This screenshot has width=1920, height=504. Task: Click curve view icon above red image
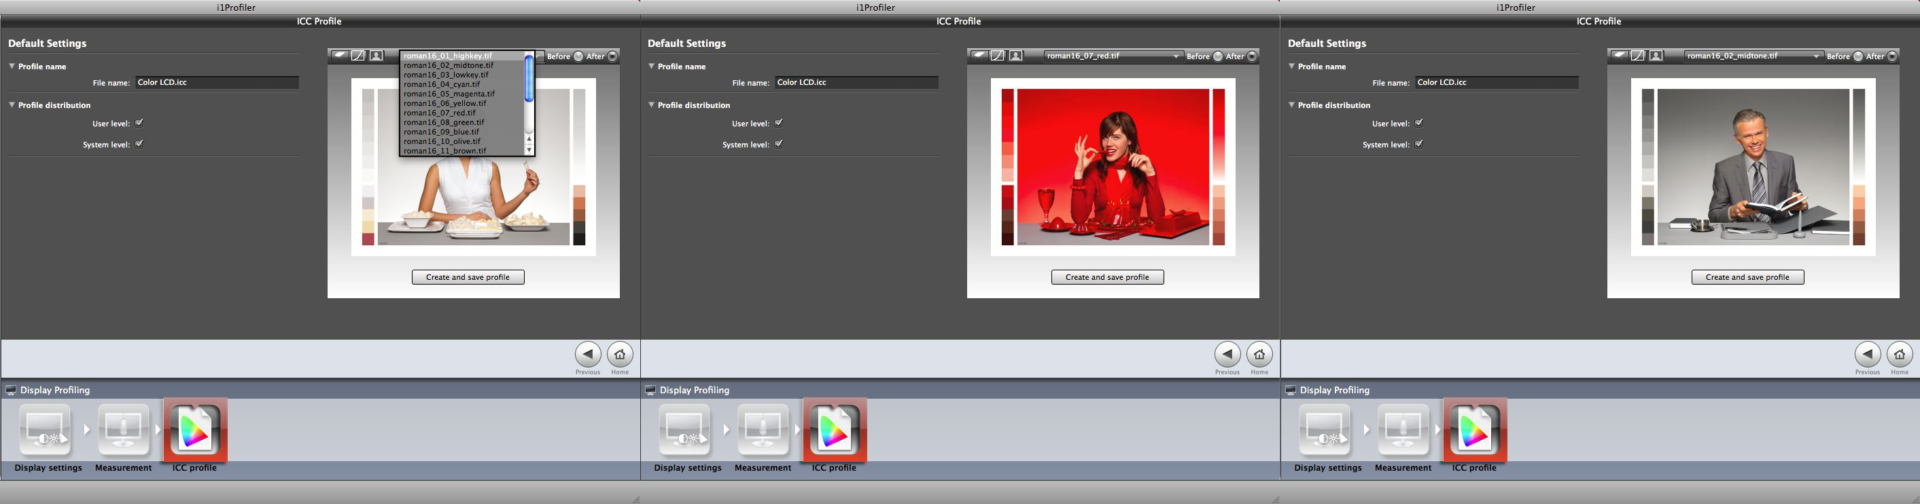tap(997, 56)
